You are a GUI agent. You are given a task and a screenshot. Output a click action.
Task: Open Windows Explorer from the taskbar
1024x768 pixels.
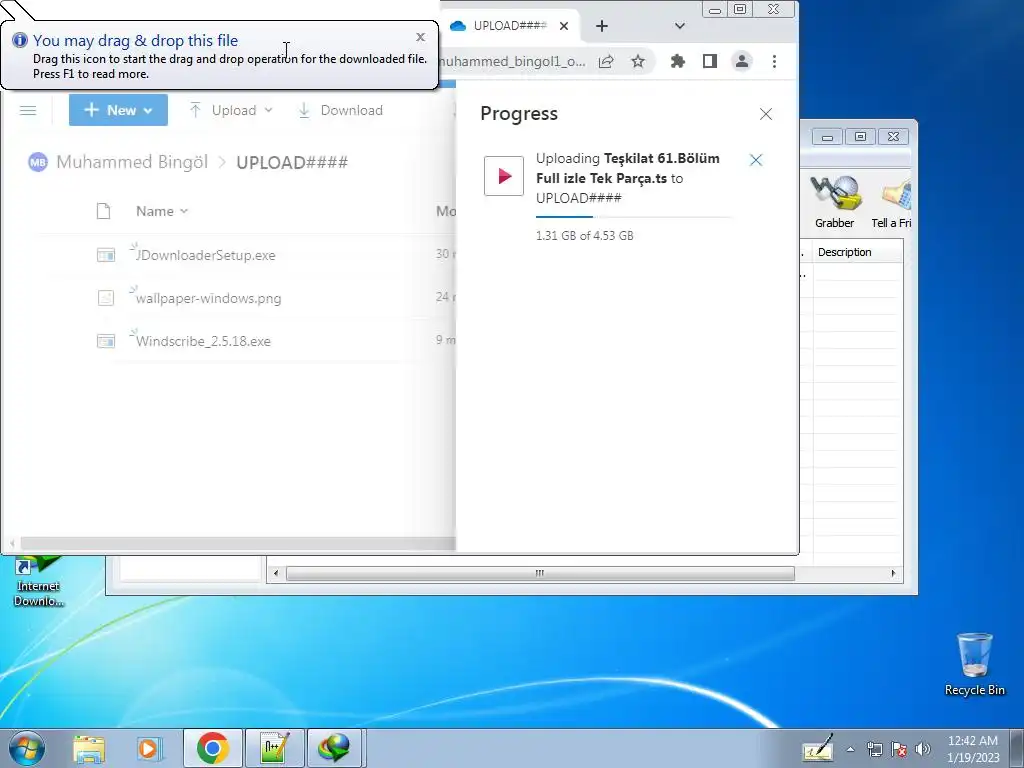[89, 748]
